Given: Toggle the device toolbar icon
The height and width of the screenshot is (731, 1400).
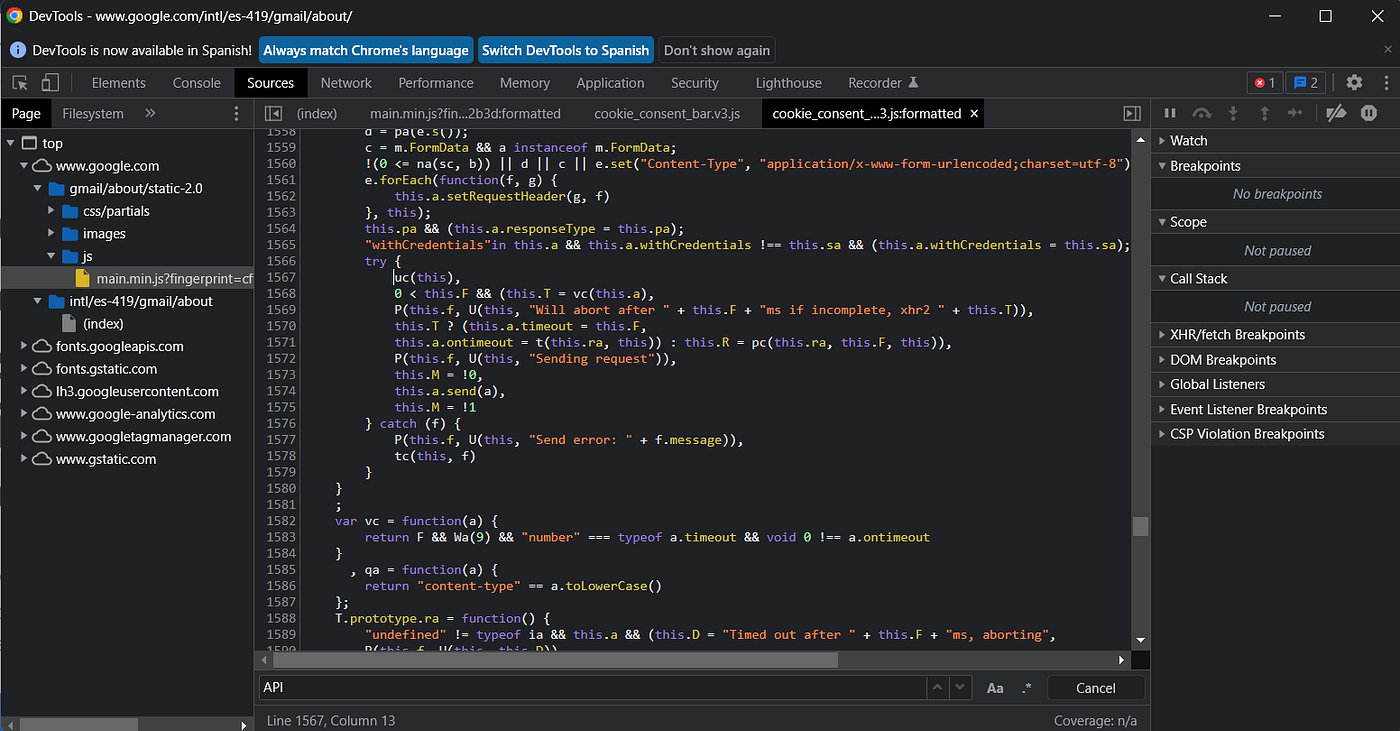Looking at the screenshot, I should click(x=49, y=83).
